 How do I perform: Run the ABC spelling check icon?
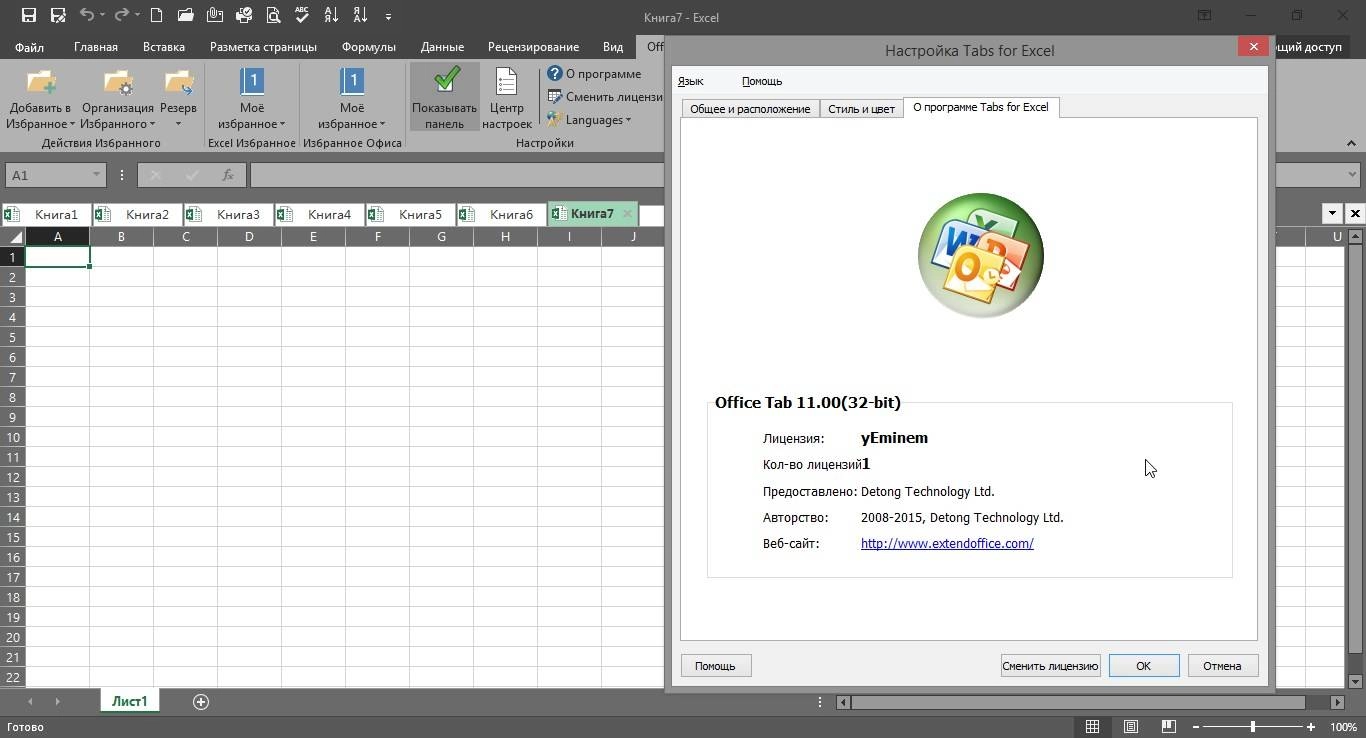pyautogui.click(x=302, y=16)
